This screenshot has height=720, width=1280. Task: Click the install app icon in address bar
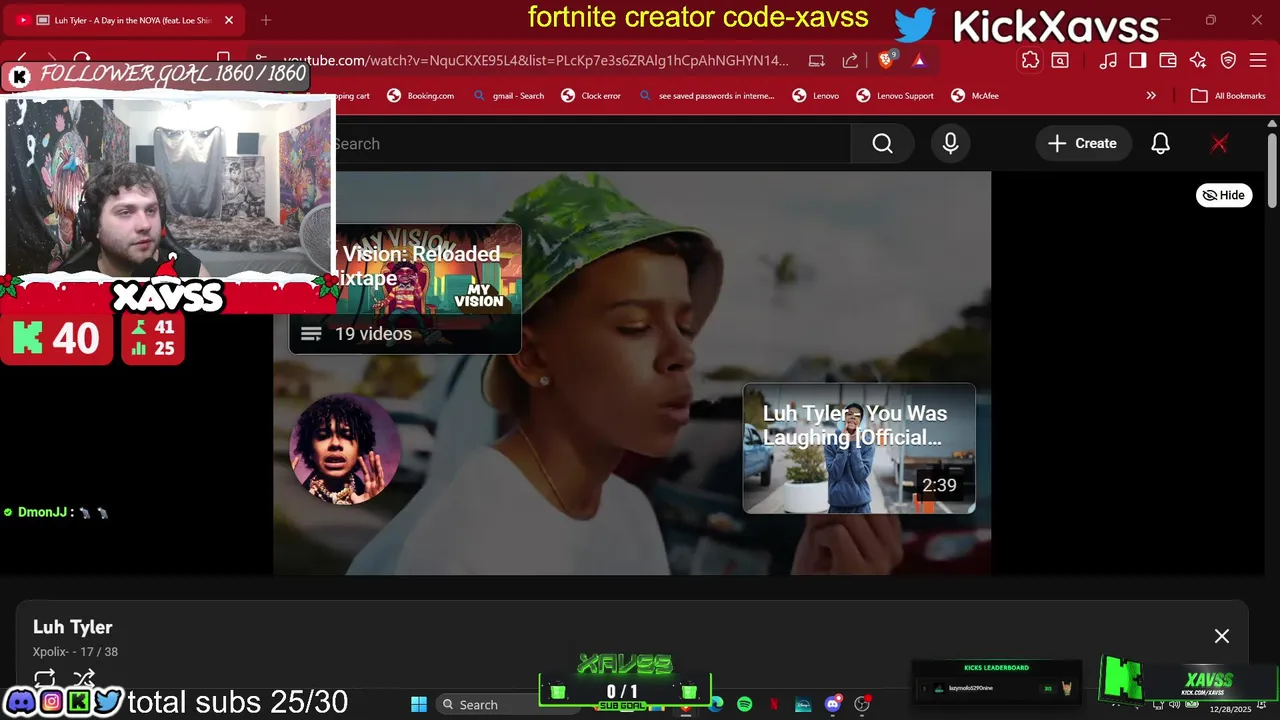pos(817,60)
